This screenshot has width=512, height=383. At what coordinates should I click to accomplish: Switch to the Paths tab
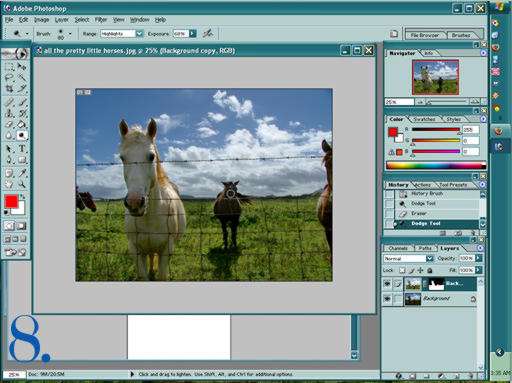(x=425, y=248)
